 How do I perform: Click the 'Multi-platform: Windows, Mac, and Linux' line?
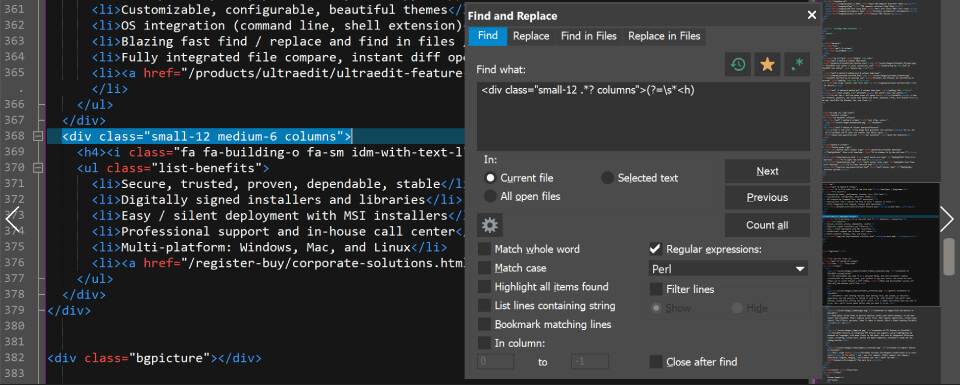click(269, 247)
